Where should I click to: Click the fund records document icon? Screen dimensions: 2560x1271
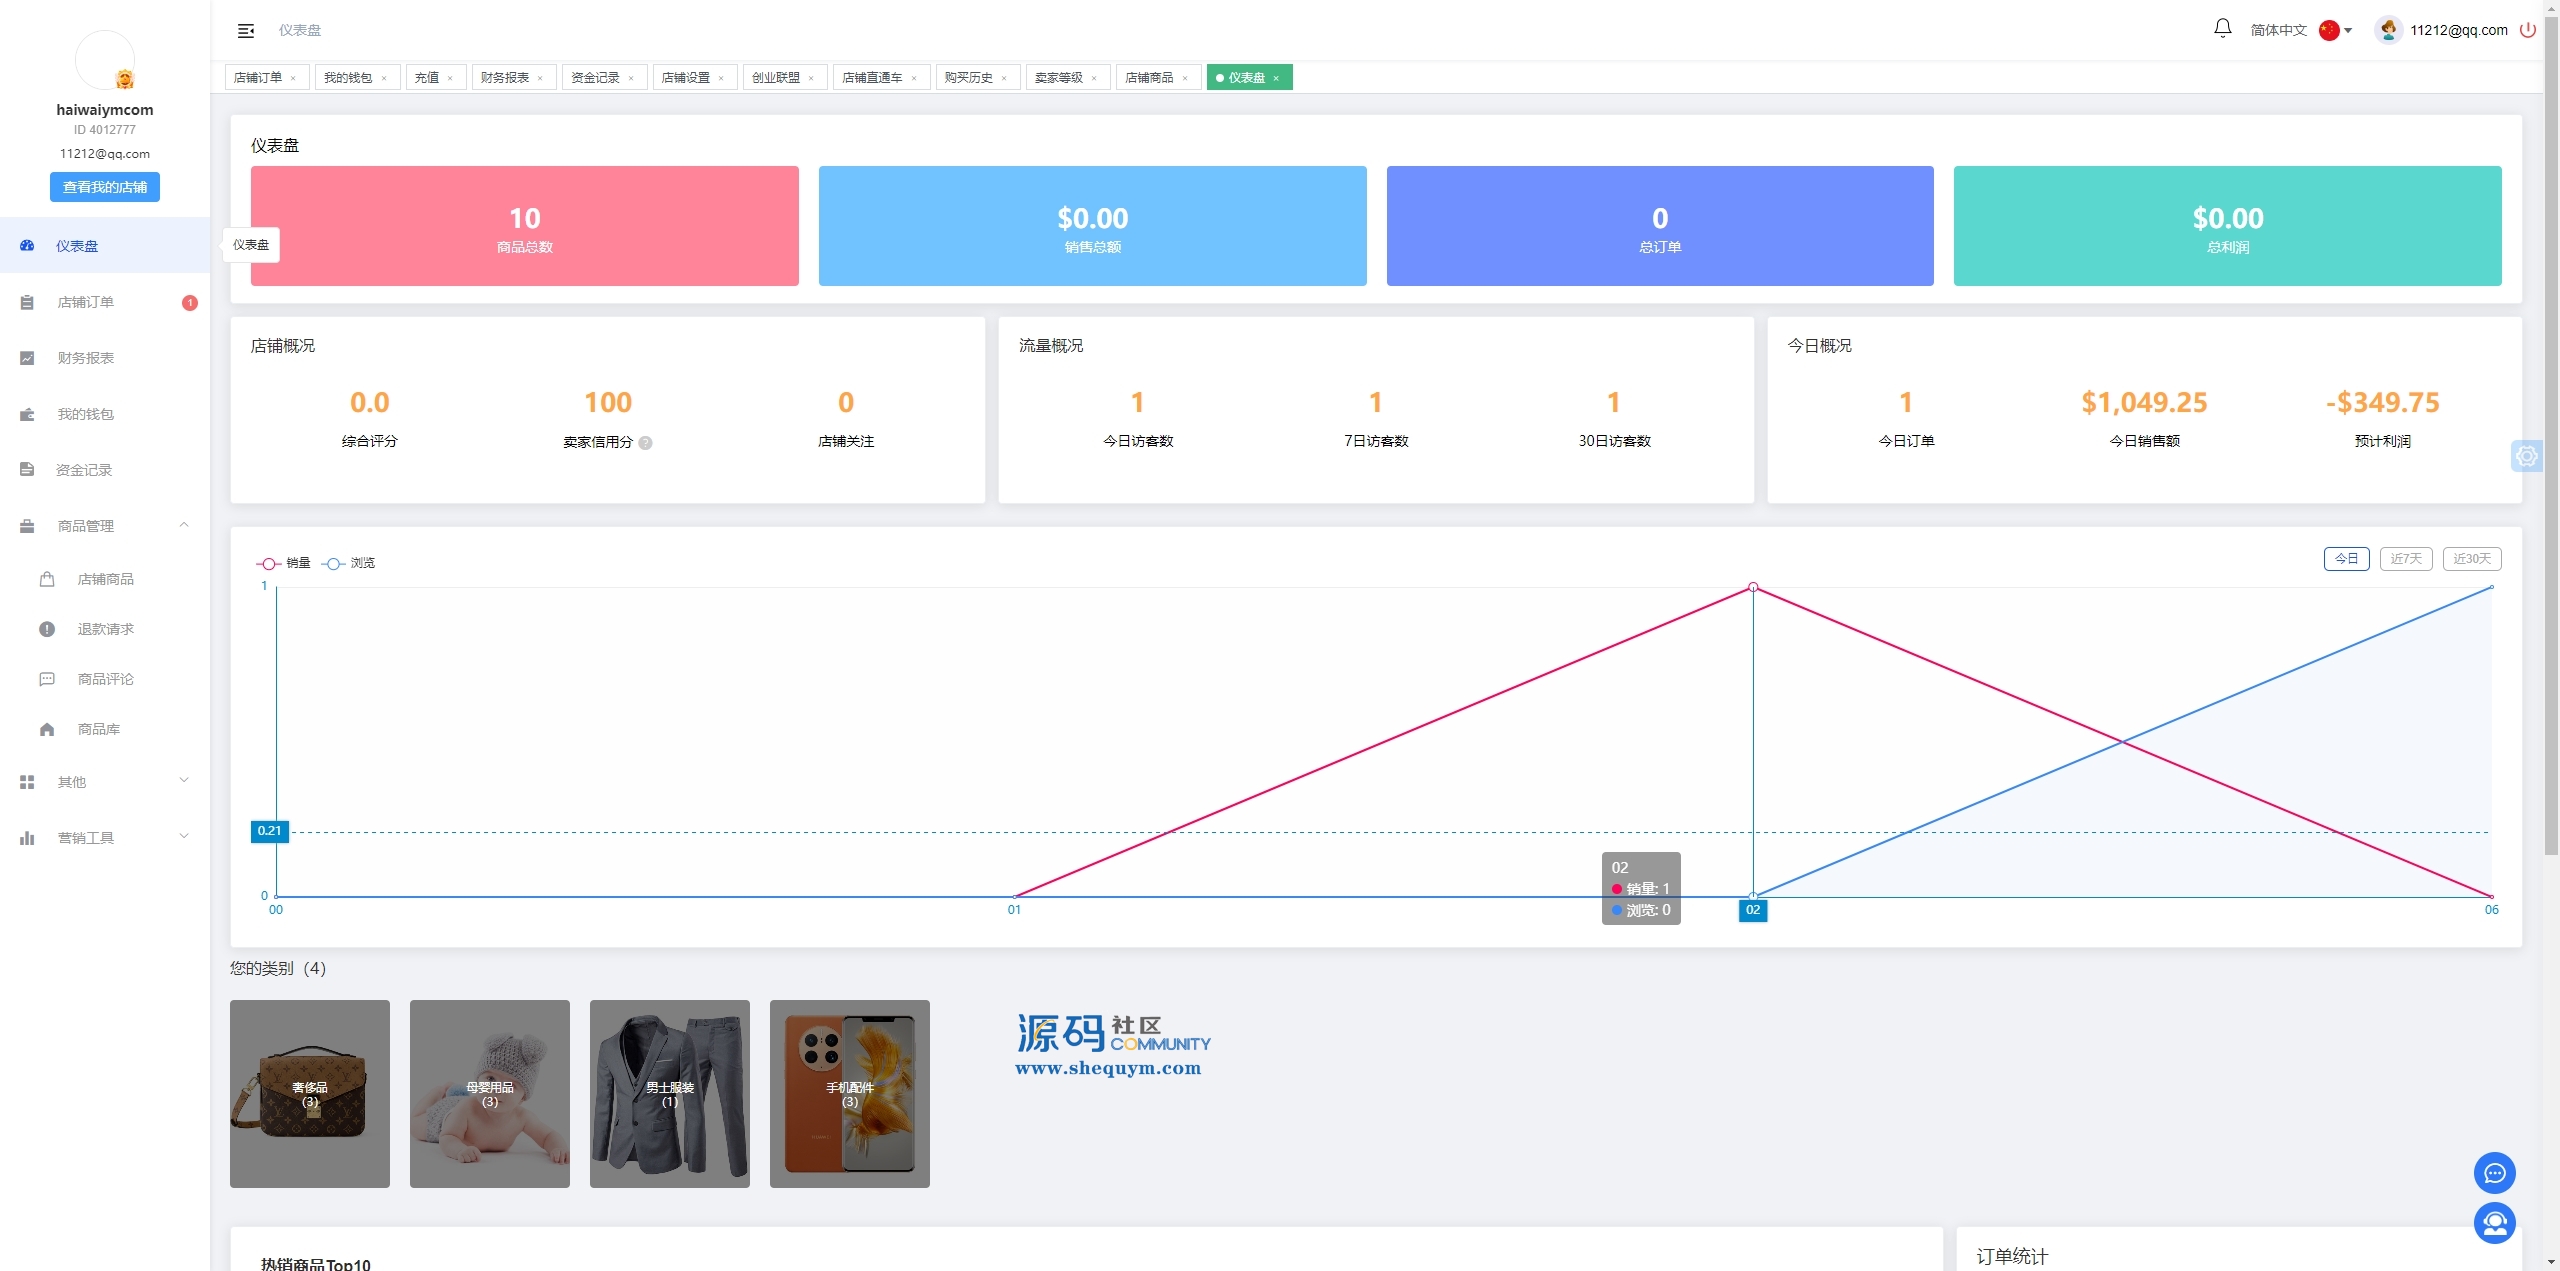tap(27, 470)
